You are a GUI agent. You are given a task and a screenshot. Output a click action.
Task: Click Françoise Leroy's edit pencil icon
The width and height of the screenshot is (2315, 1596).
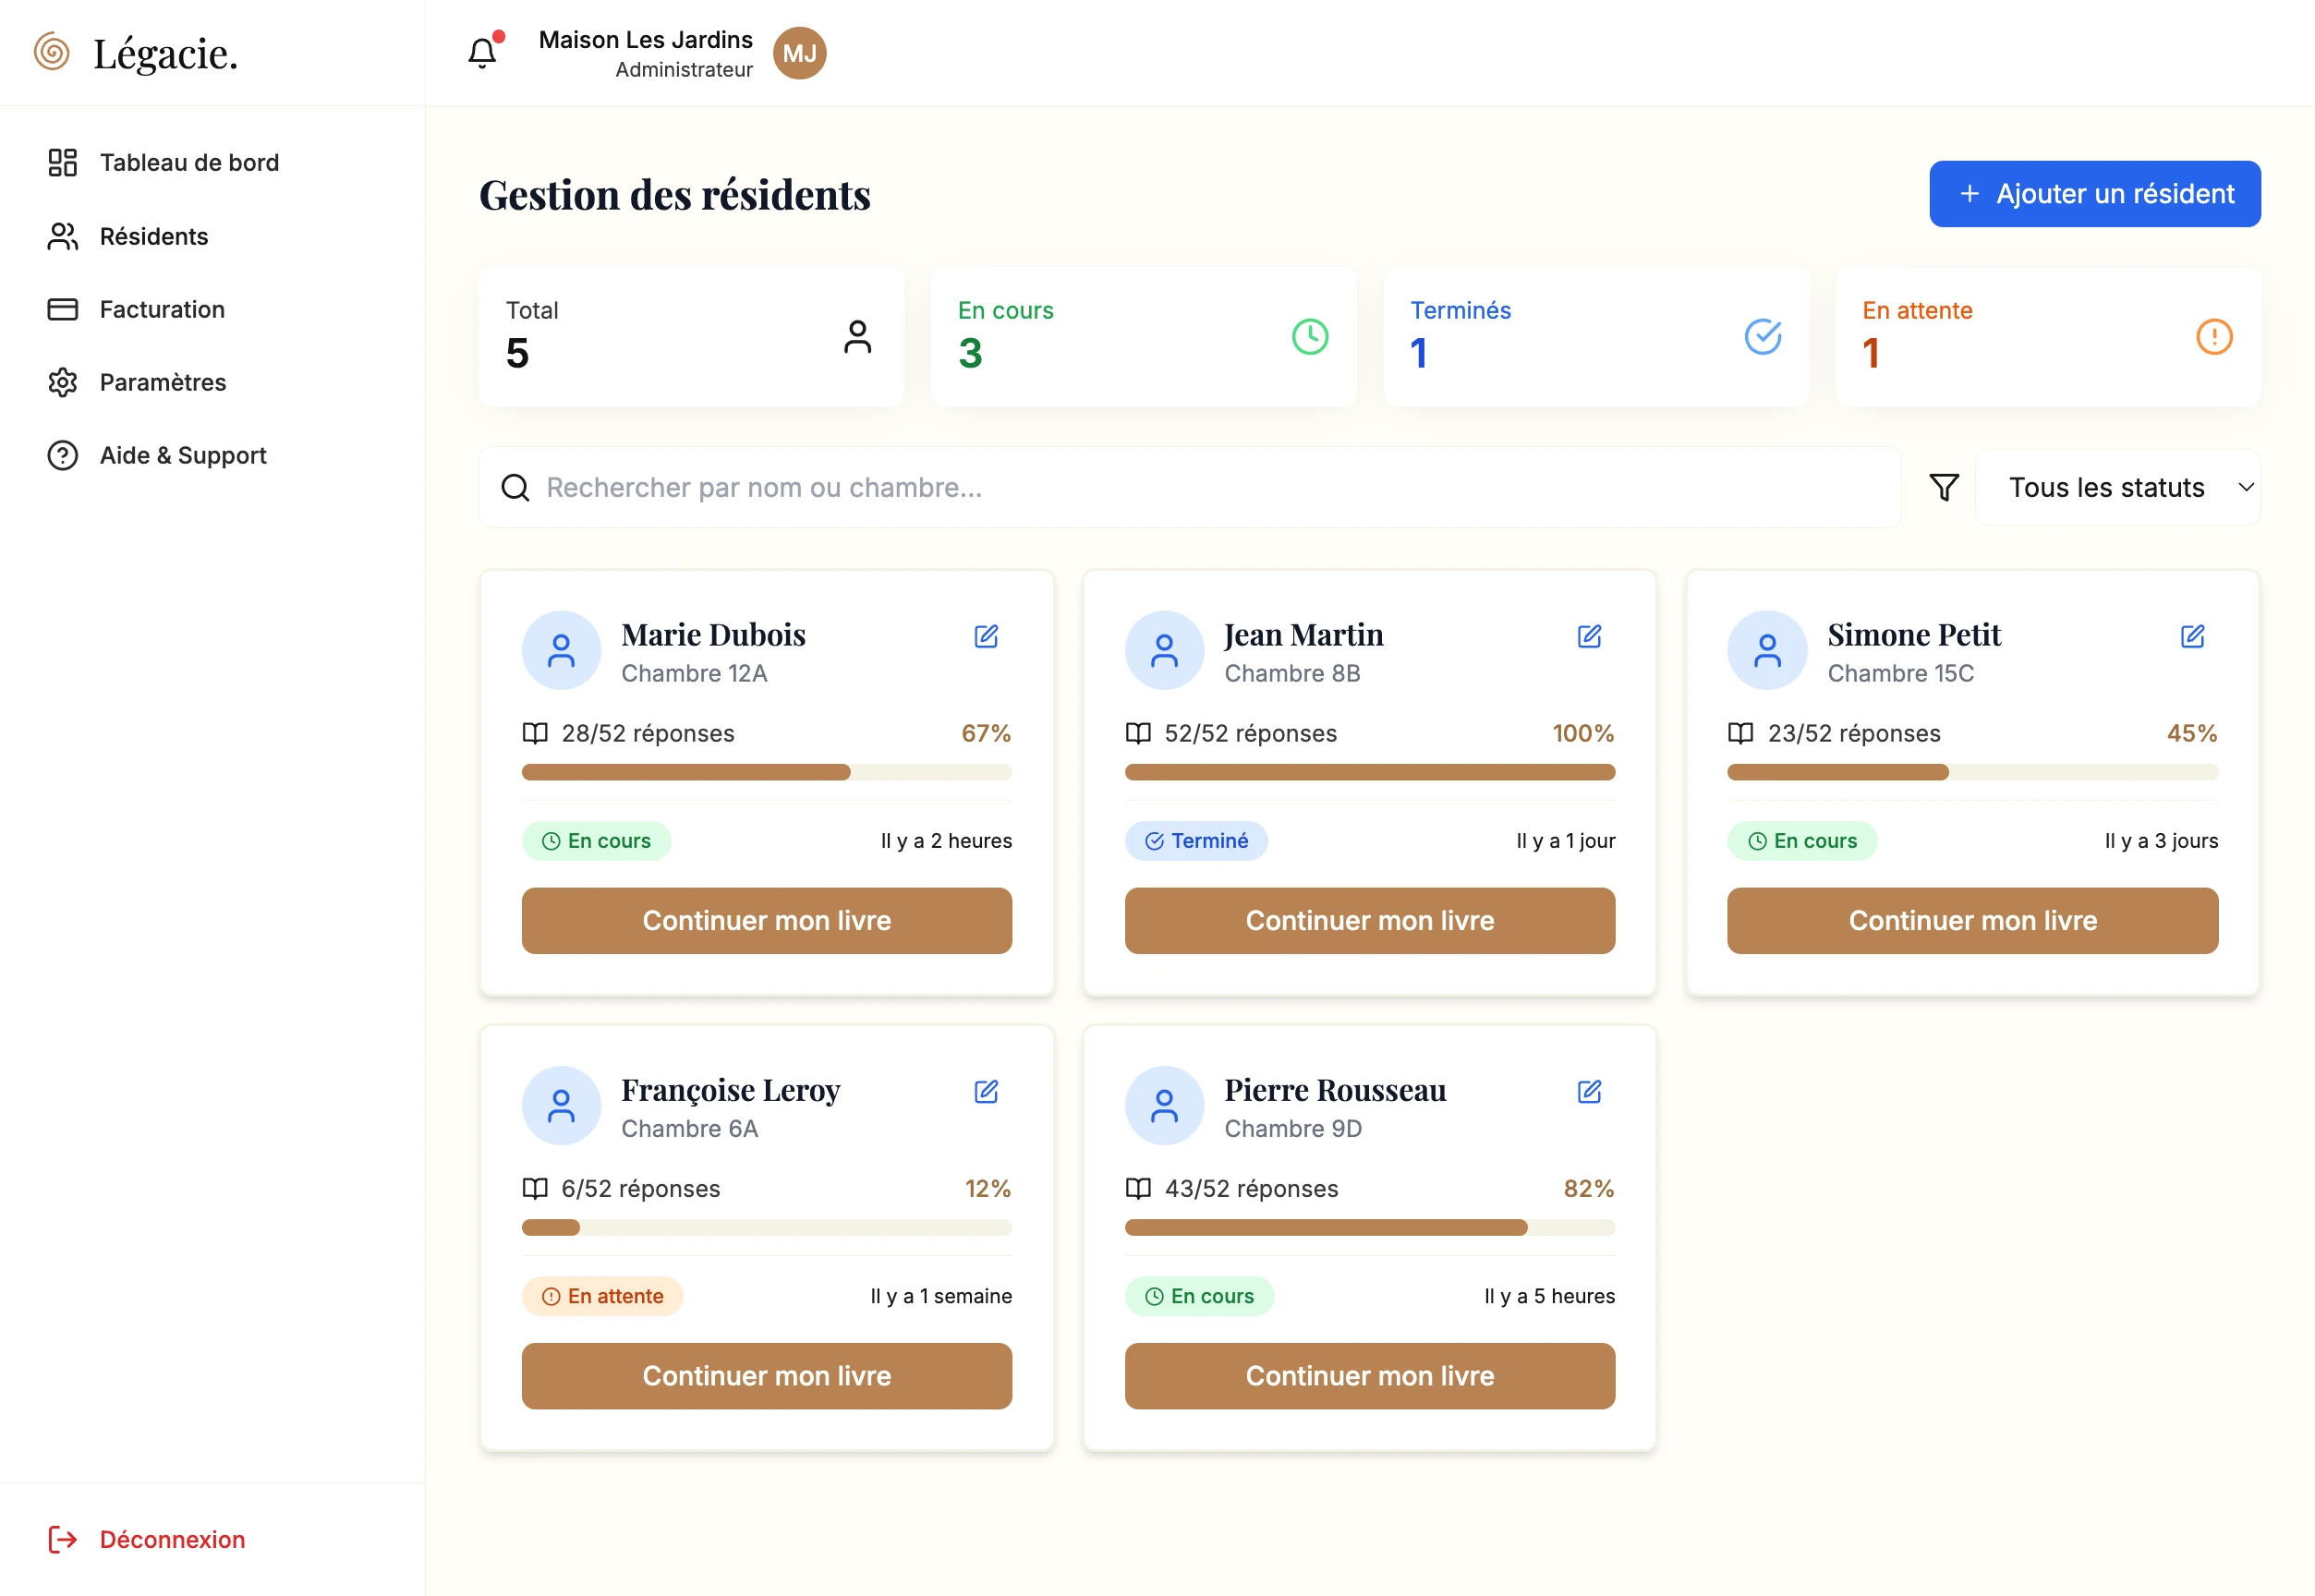[986, 1091]
